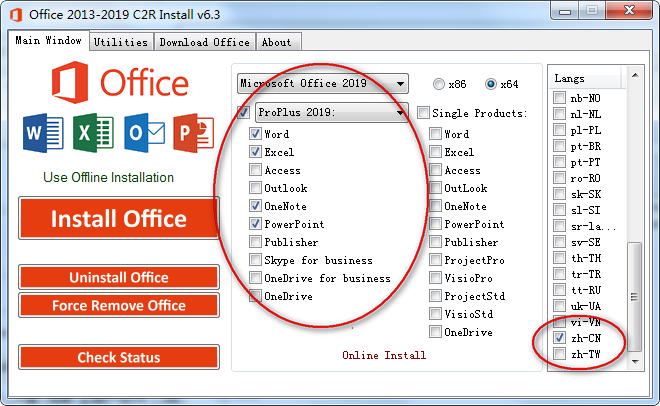Open the Download Office tab
The image size is (660, 406).
(x=204, y=42)
